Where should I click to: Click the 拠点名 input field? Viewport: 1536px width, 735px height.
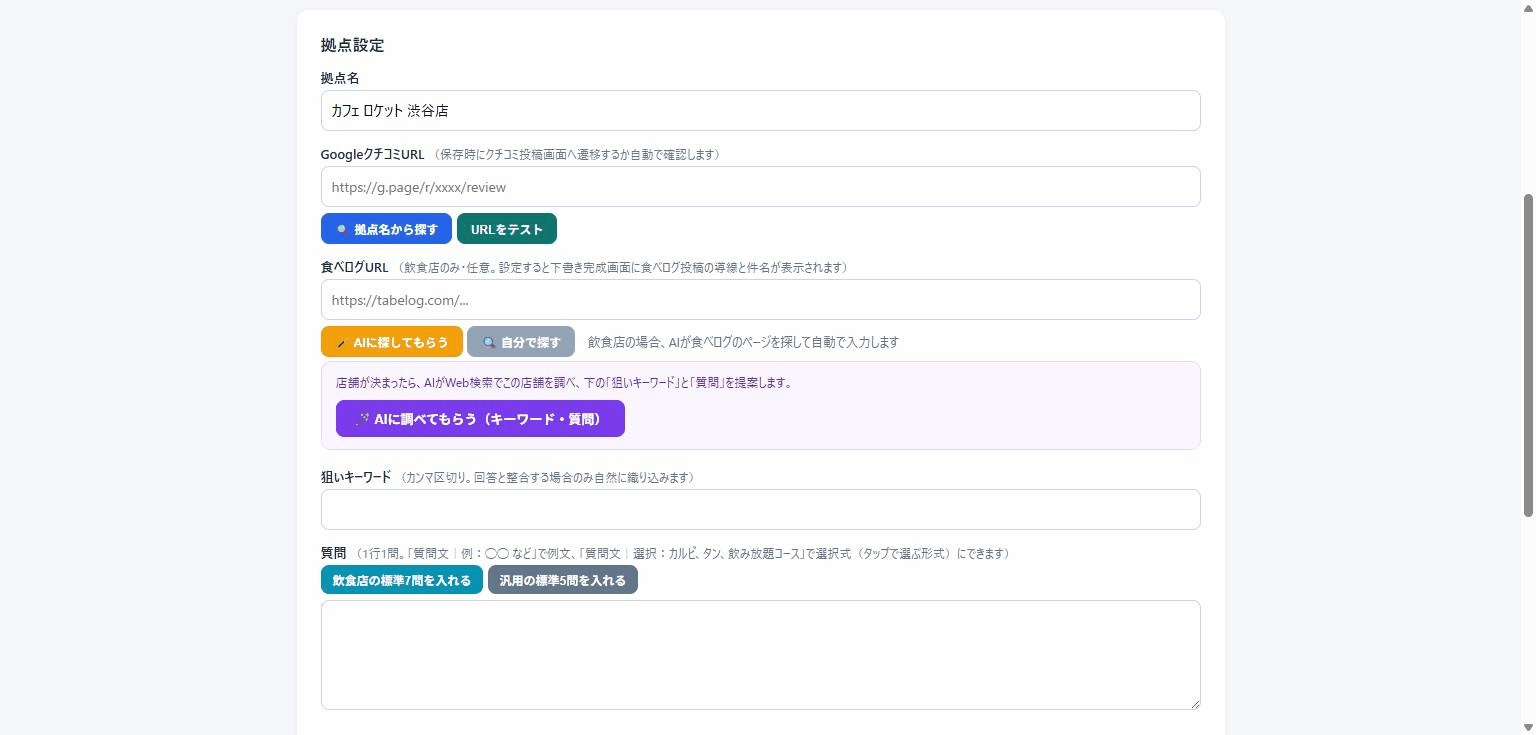point(760,111)
